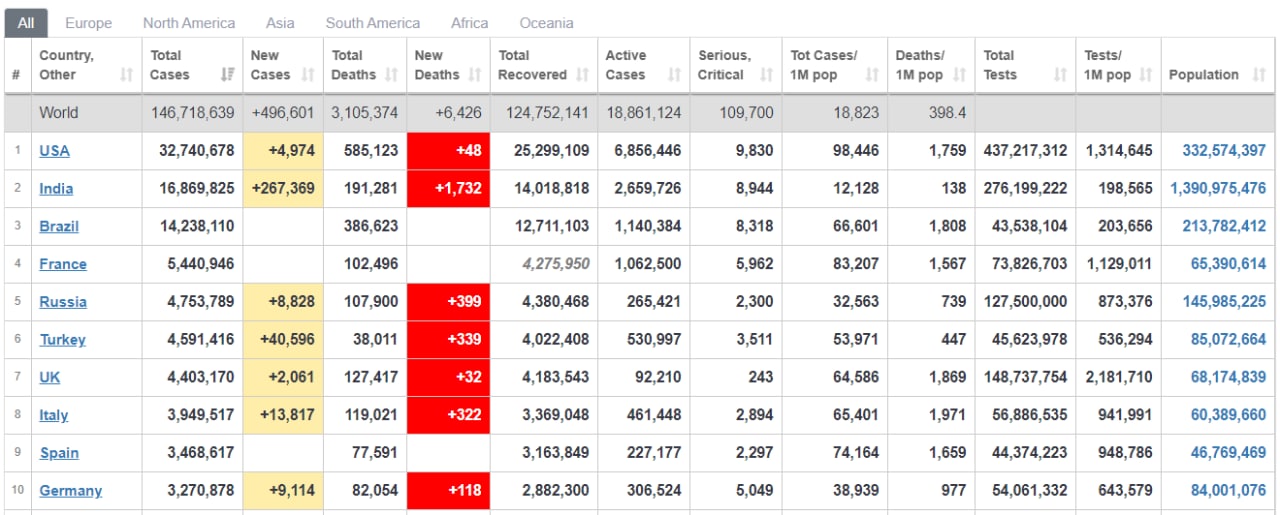The height and width of the screenshot is (515, 1280).
Task: Open the Spain country link
Action: [x=59, y=453]
